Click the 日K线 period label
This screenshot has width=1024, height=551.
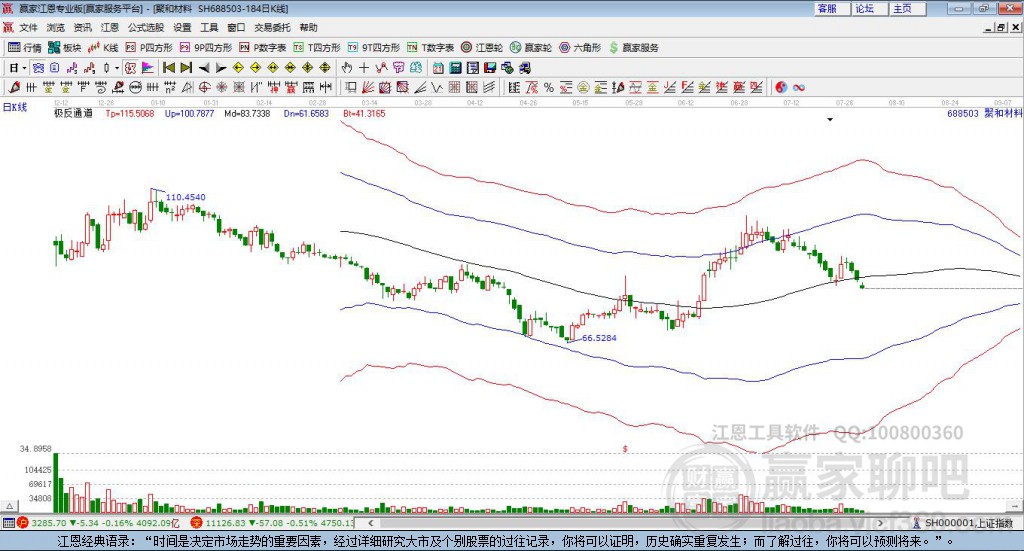(15, 108)
